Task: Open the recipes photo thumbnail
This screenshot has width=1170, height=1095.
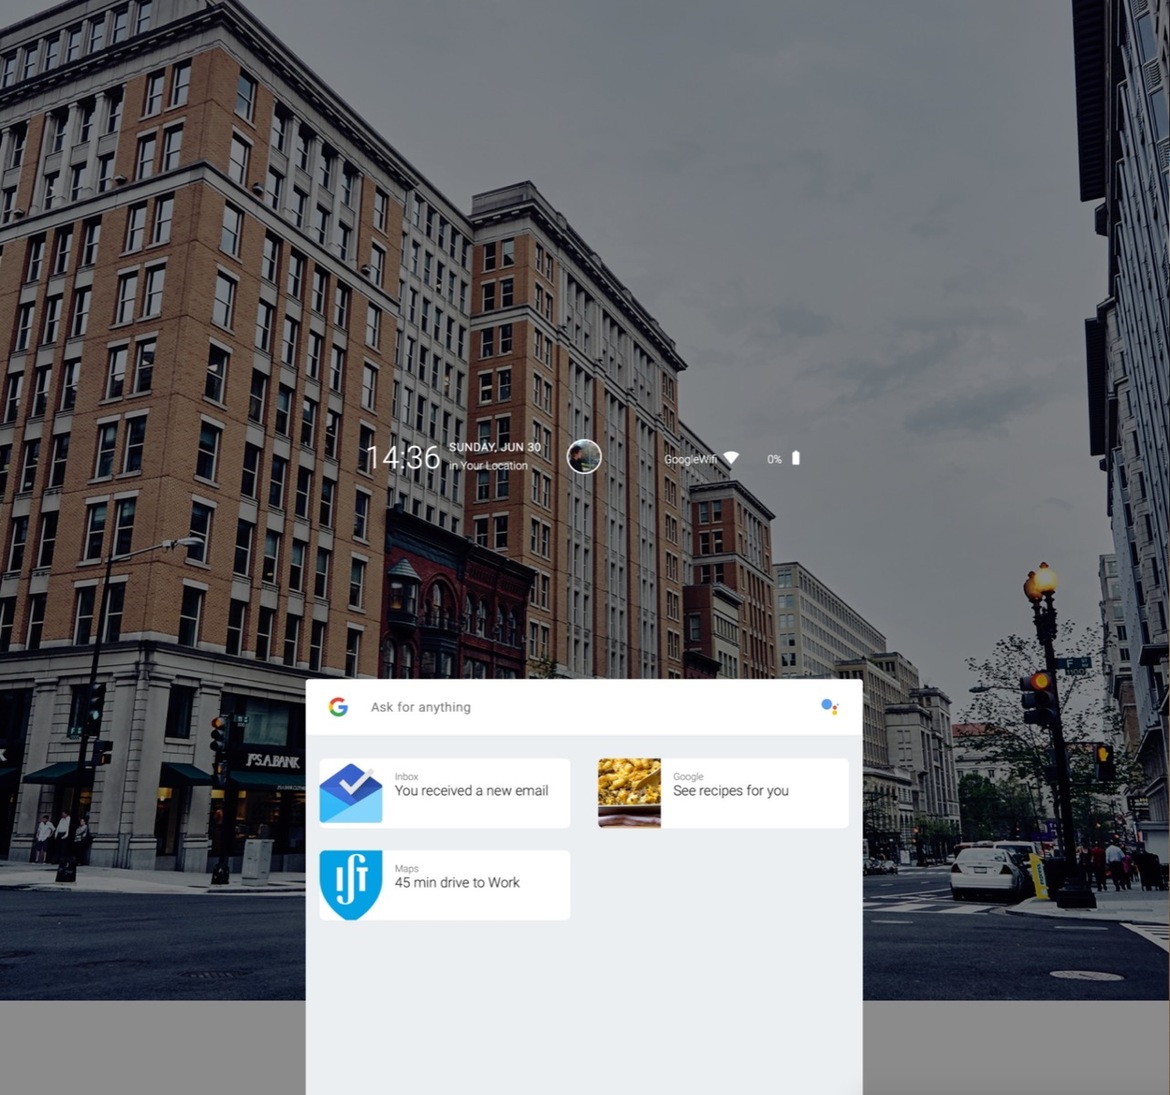Action: 628,792
